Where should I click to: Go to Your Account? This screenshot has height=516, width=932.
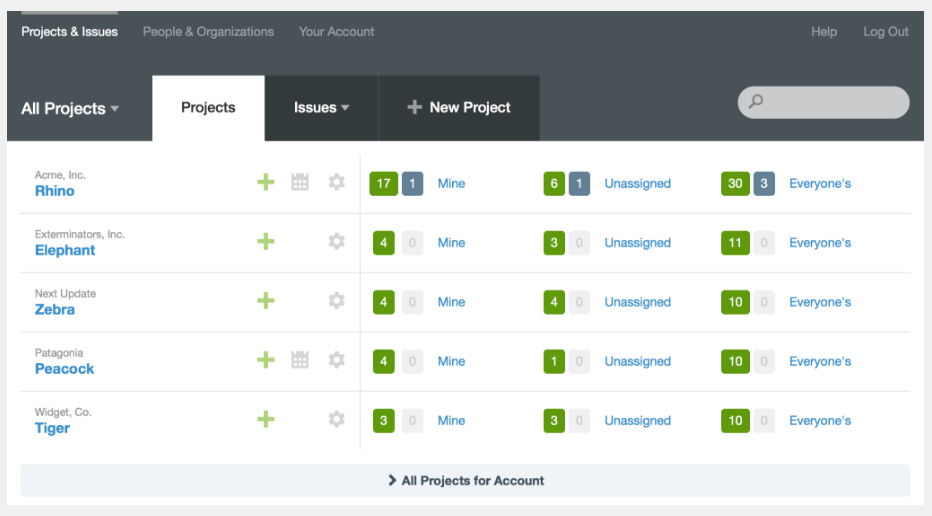click(336, 32)
